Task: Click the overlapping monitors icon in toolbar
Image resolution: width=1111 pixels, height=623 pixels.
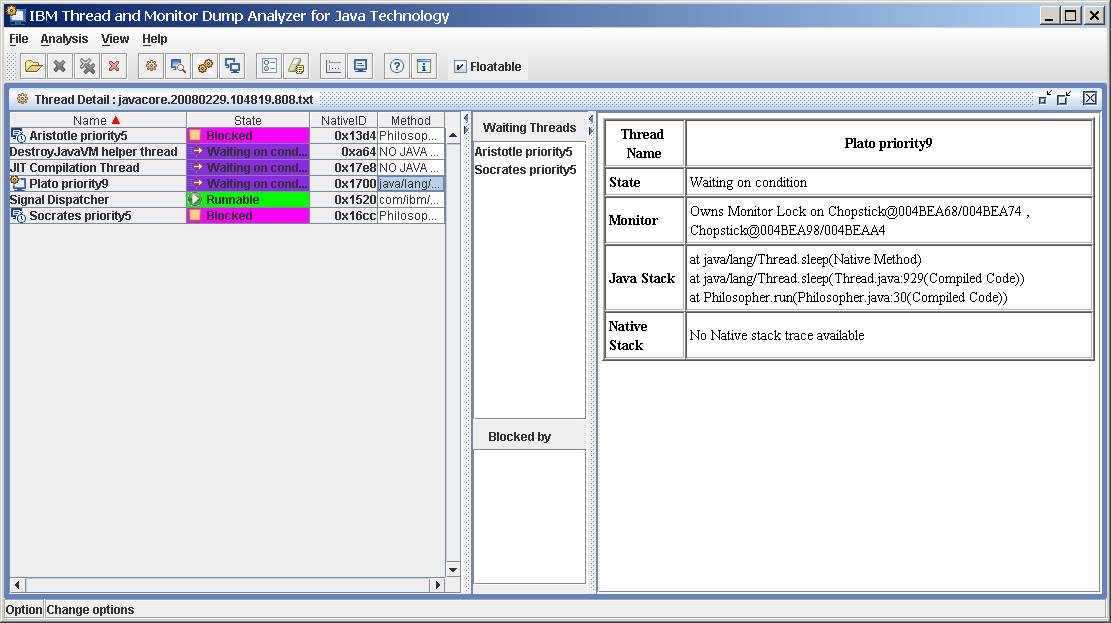Action: pyautogui.click(x=232, y=66)
